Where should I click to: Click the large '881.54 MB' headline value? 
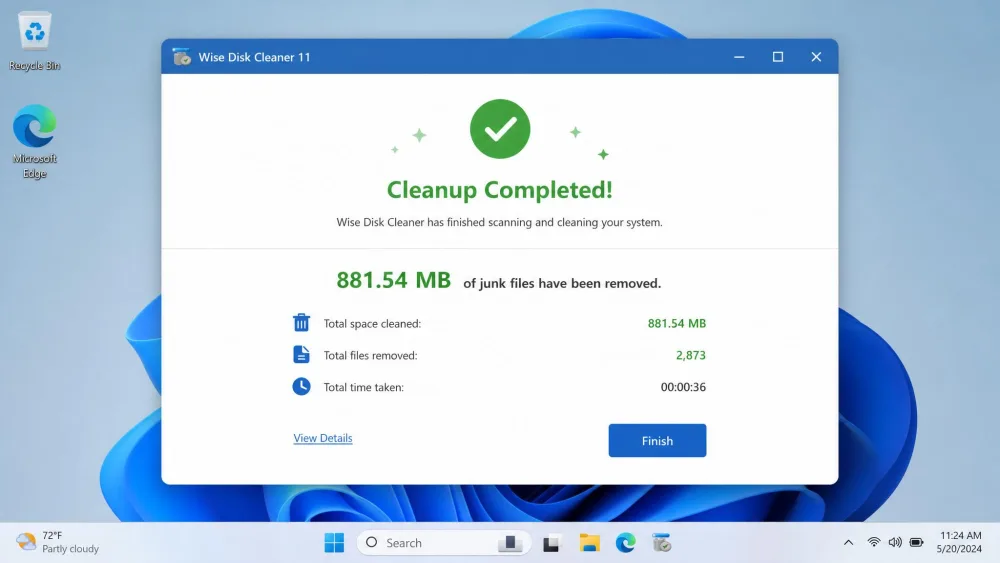pyautogui.click(x=393, y=280)
